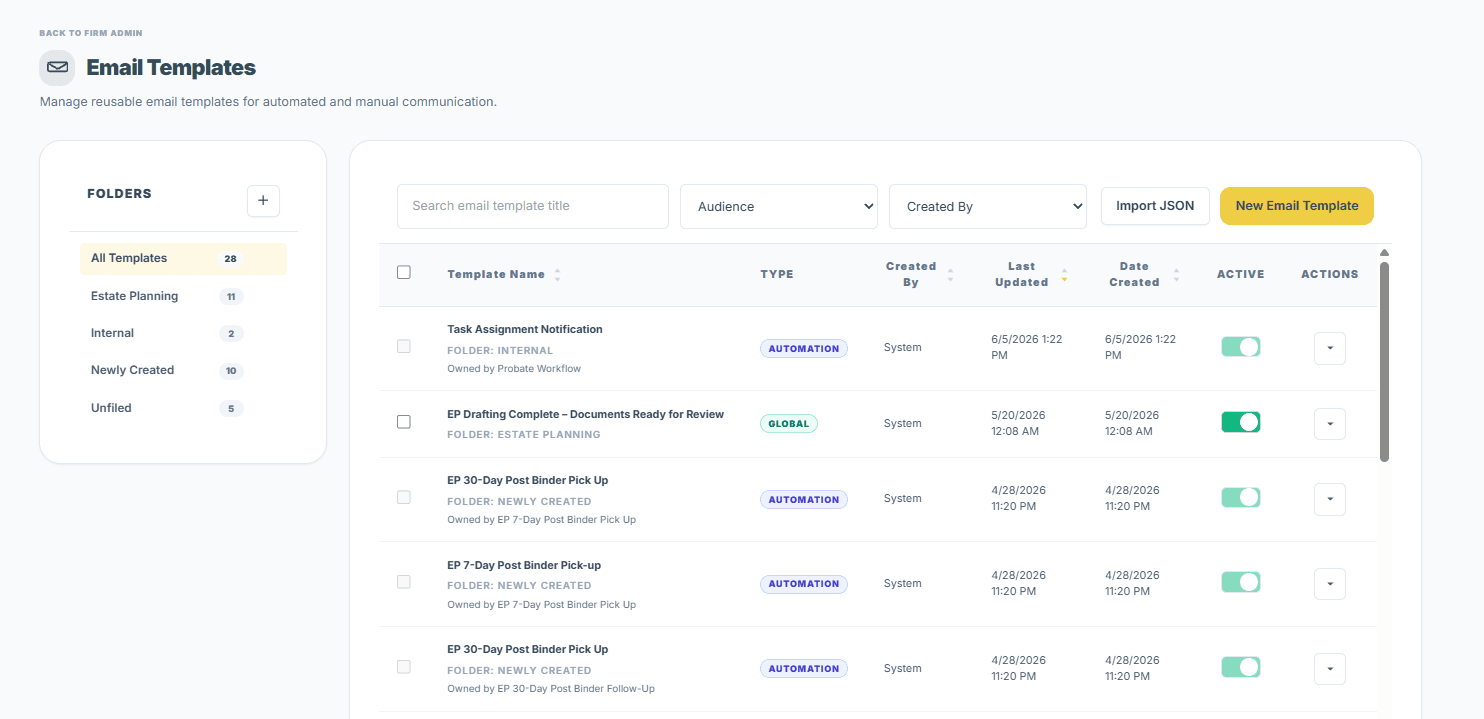1484x719 pixels.
Task: Toggle Active switch for Task Assignment Notification
Action: click(x=1240, y=347)
